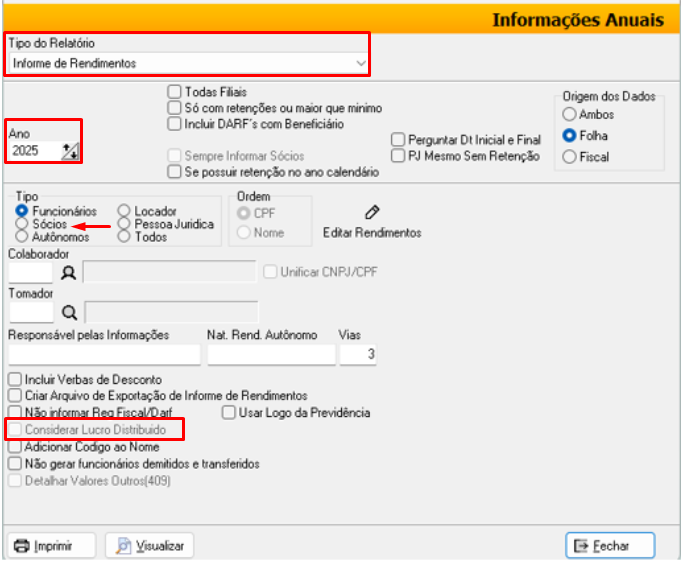Screen dimensions: 685x566
Task: Enable the Todas Filiais checkbox
Action: 175,92
